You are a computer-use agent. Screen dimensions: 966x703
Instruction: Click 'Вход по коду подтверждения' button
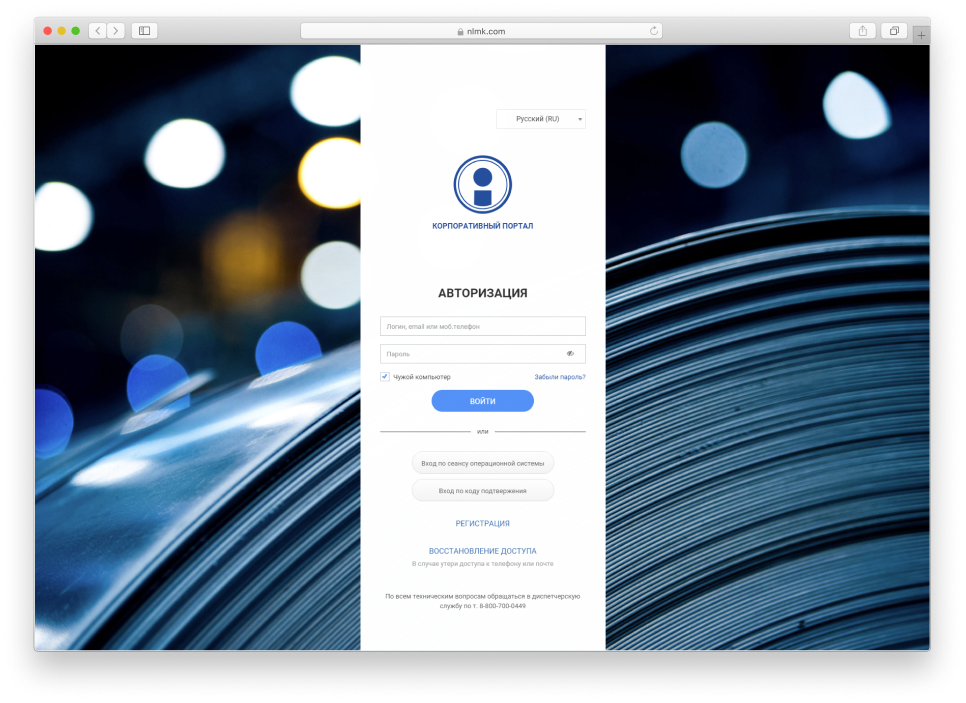482,491
